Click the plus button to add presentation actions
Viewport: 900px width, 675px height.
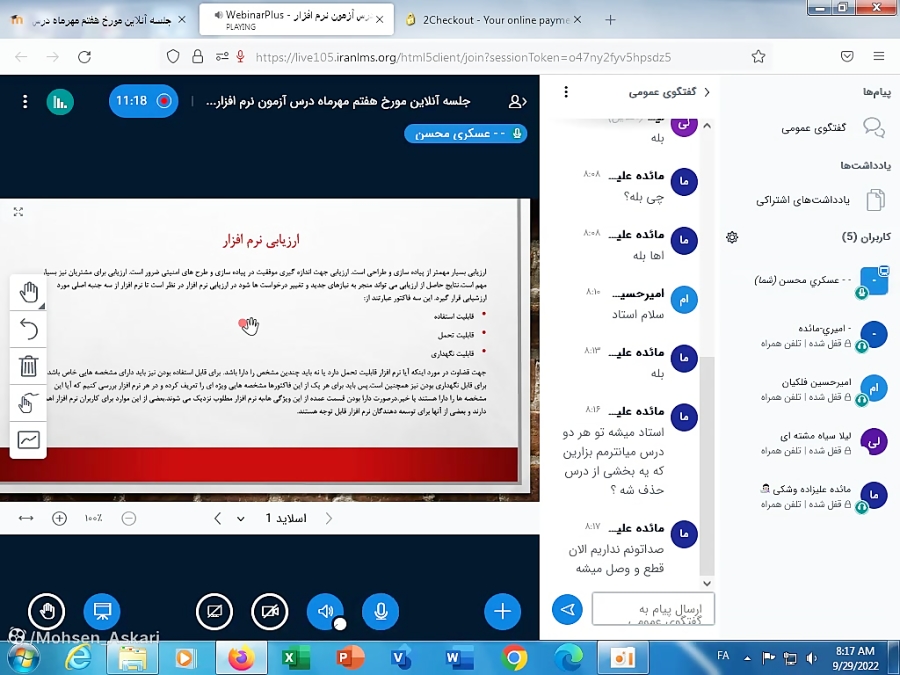[x=502, y=611]
